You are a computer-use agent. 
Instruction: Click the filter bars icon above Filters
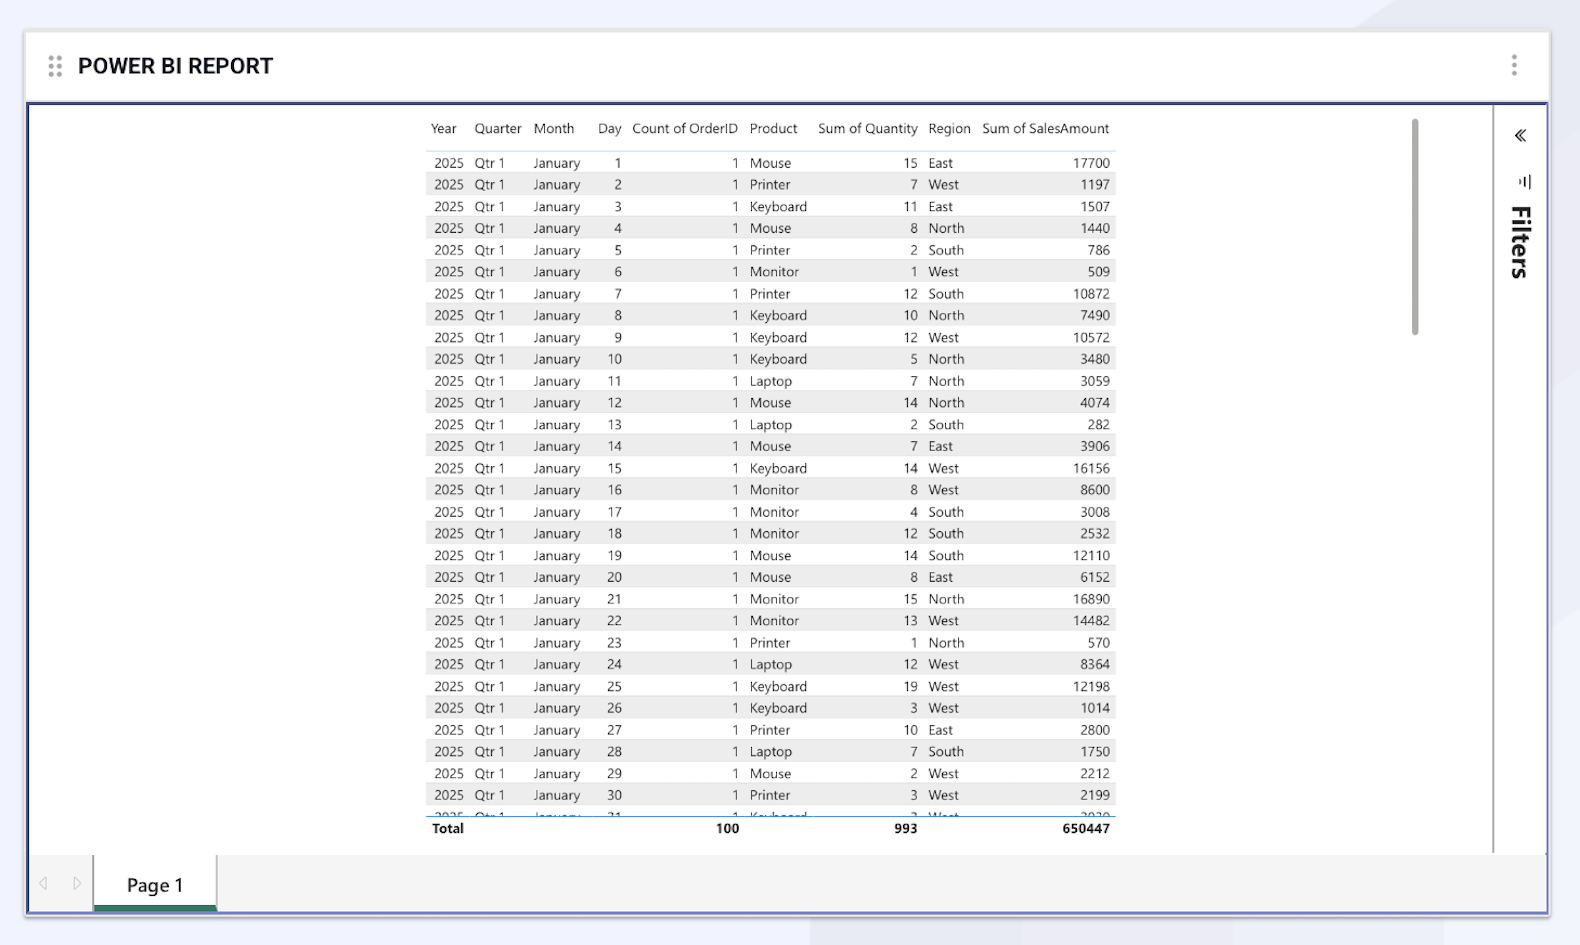[x=1524, y=182]
